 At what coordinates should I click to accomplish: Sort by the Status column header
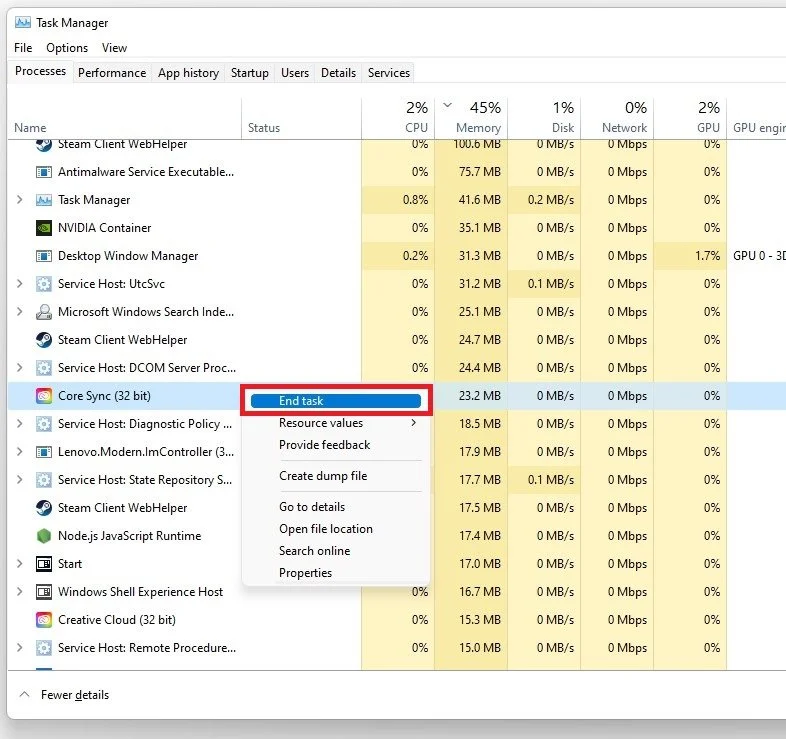301,119
